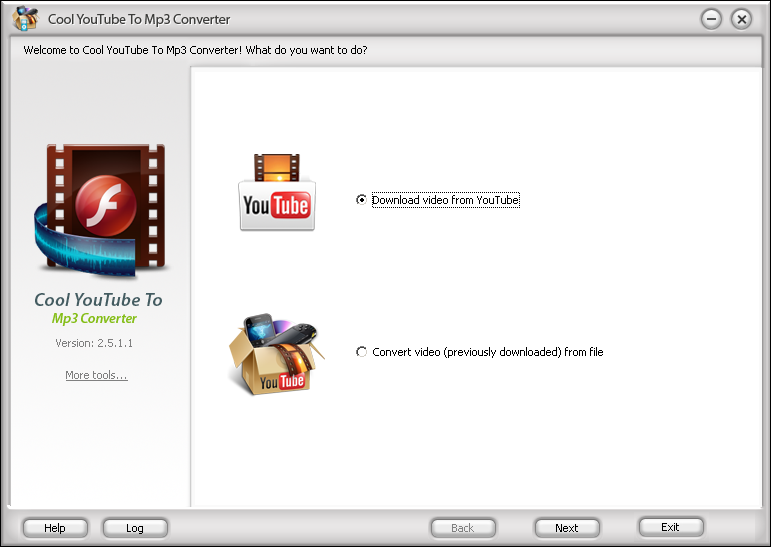The width and height of the screenshot is (771, 547).
Task: Click the YouTube box convert icon
Action: [x=276, y=354]
